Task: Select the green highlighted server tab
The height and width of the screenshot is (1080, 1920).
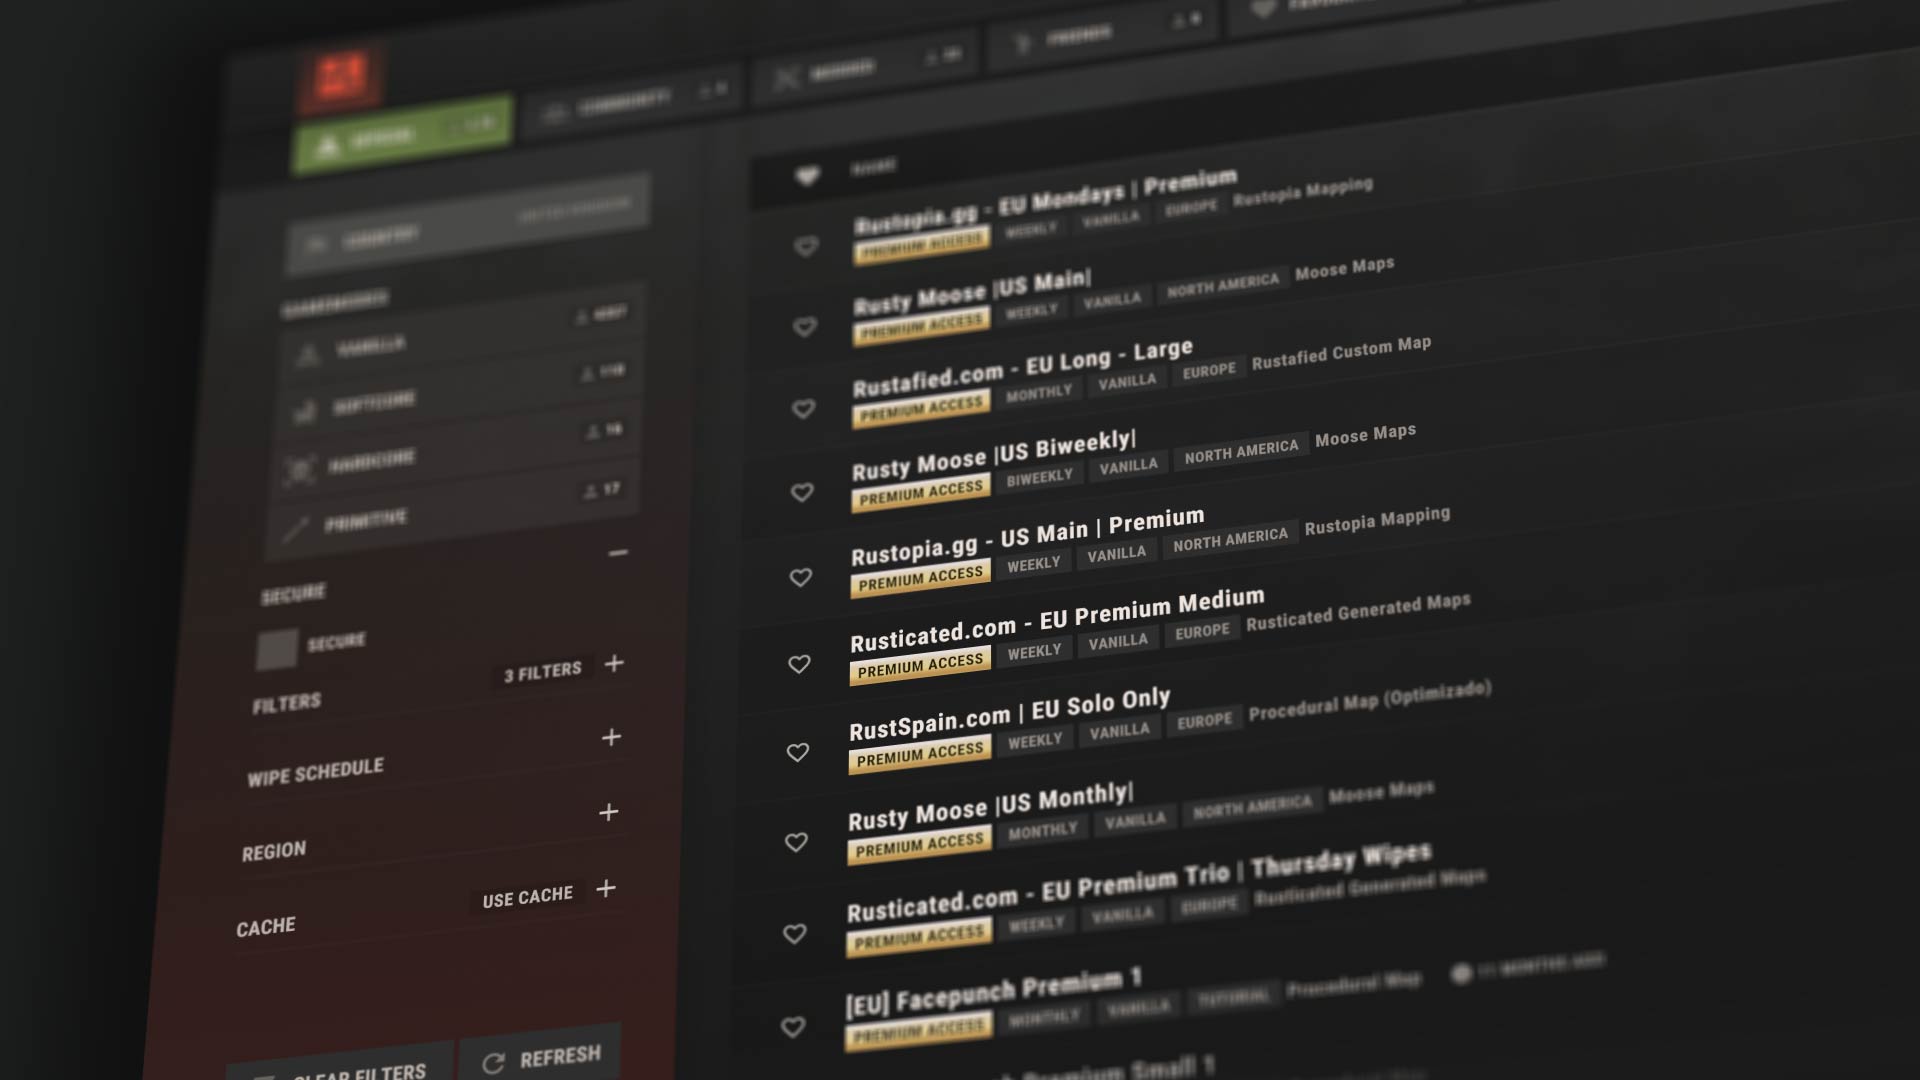Action: pos(403,135)
